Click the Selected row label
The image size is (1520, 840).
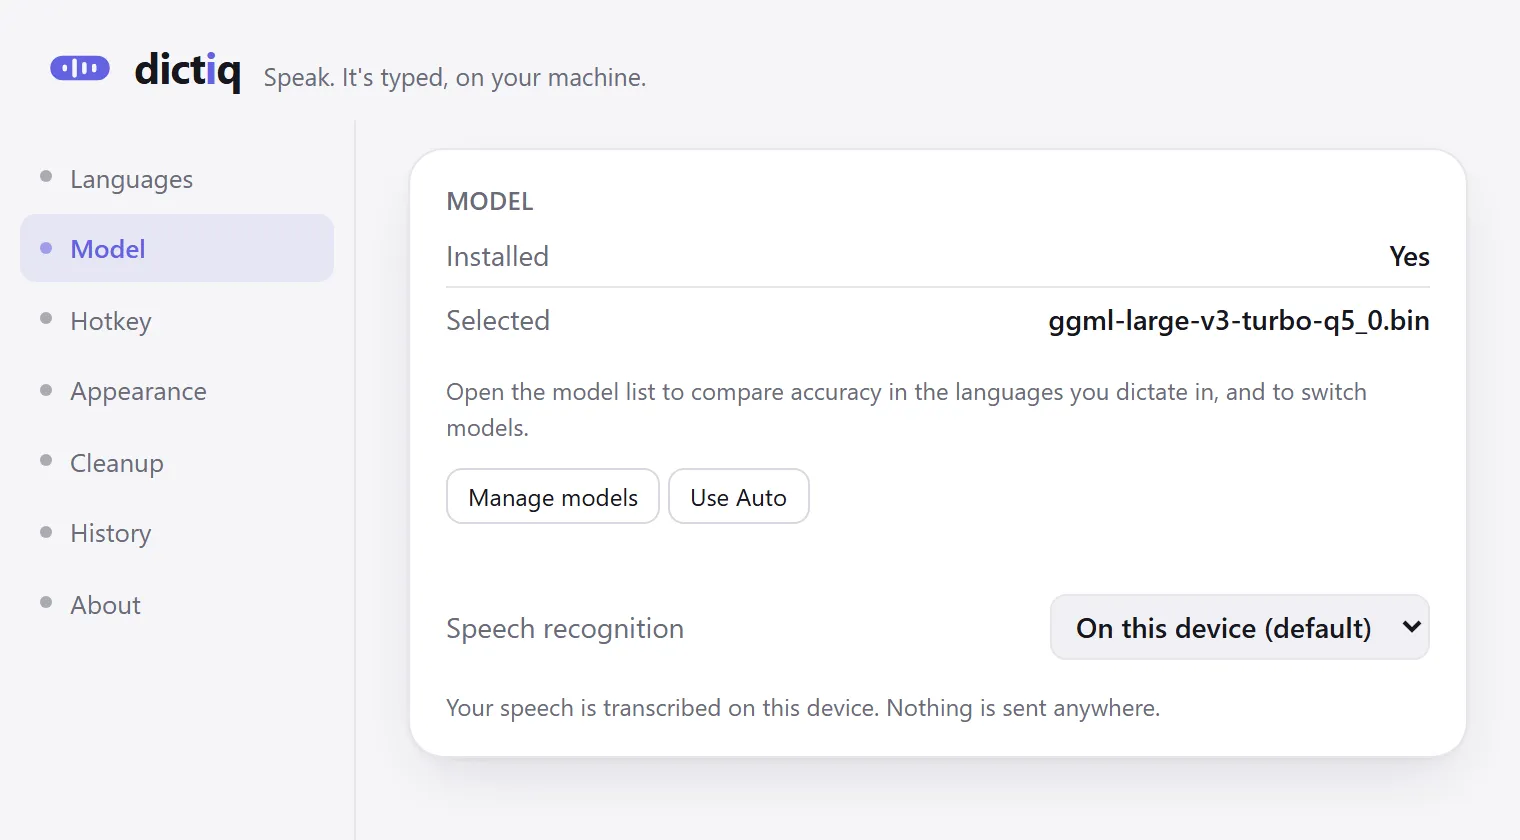498,320
